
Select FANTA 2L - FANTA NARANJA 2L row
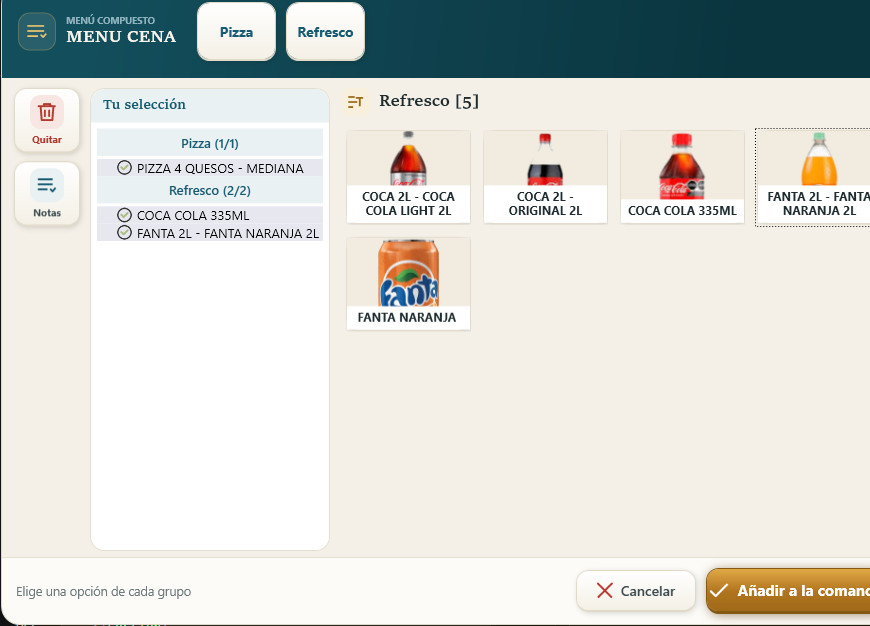210,233
